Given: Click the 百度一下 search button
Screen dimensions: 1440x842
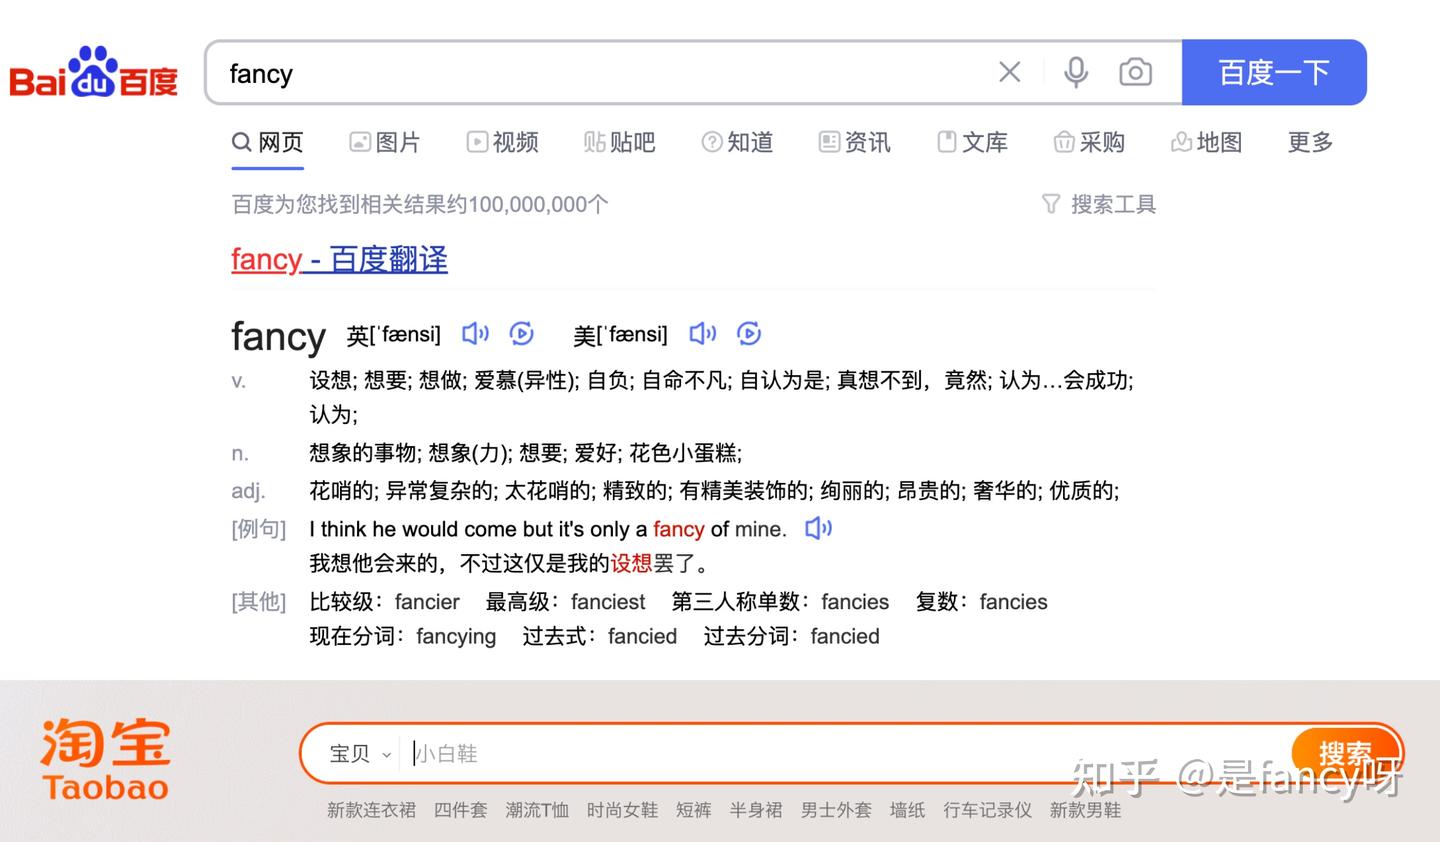Looking at the screenshot, I should [x=1274, y=72].
